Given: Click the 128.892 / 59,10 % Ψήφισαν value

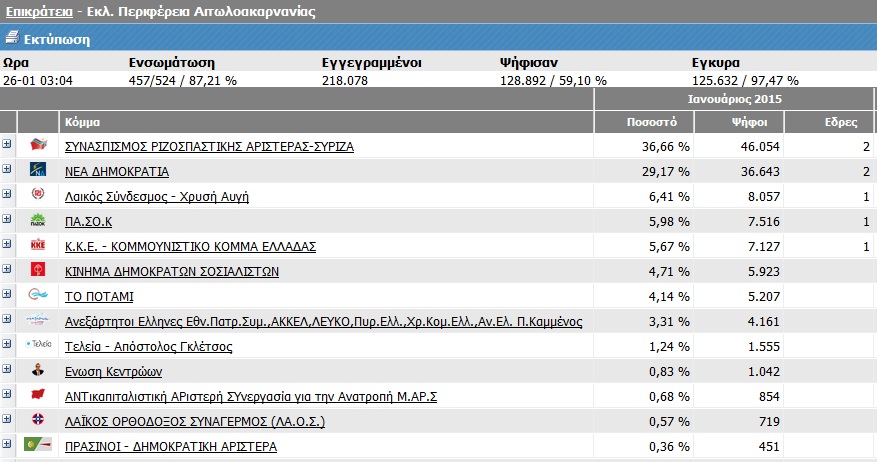Looking at the screenshot, I should 553,81.
